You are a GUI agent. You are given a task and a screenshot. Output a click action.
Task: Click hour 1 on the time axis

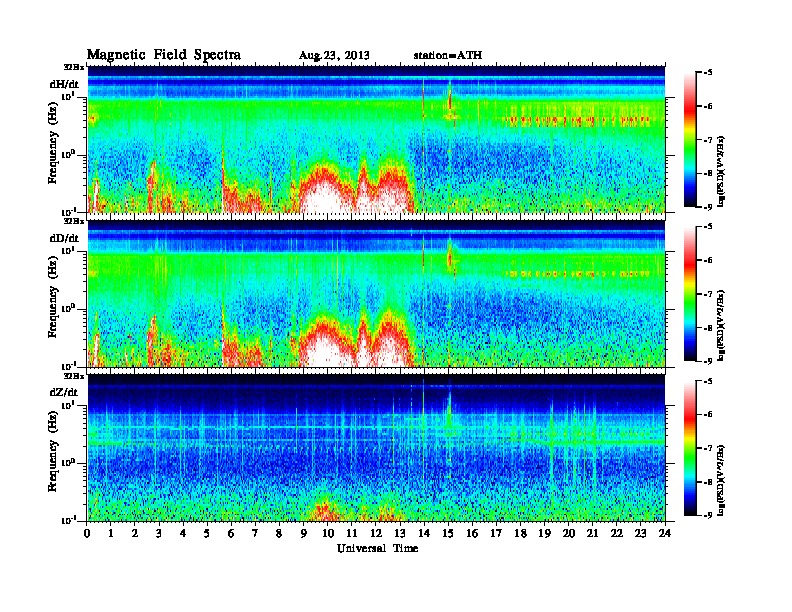pyautogui.click(x=111, y=533)
